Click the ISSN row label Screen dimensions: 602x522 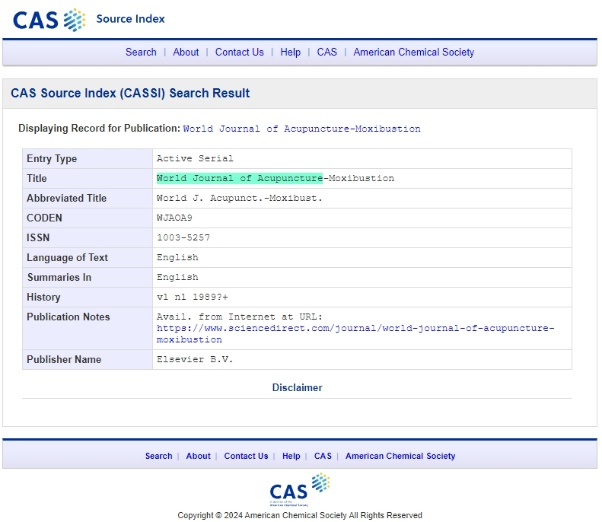point(38,238)
